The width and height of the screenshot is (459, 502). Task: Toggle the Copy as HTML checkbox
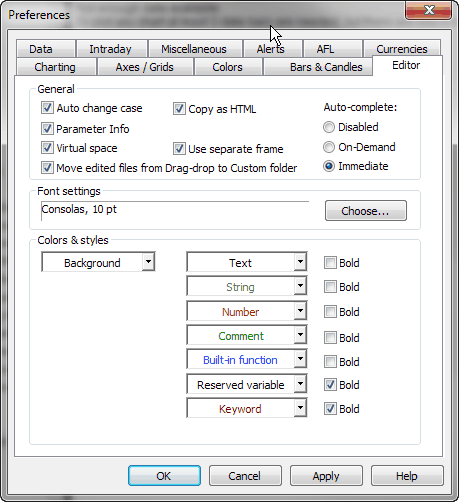(x=179, y=109)
